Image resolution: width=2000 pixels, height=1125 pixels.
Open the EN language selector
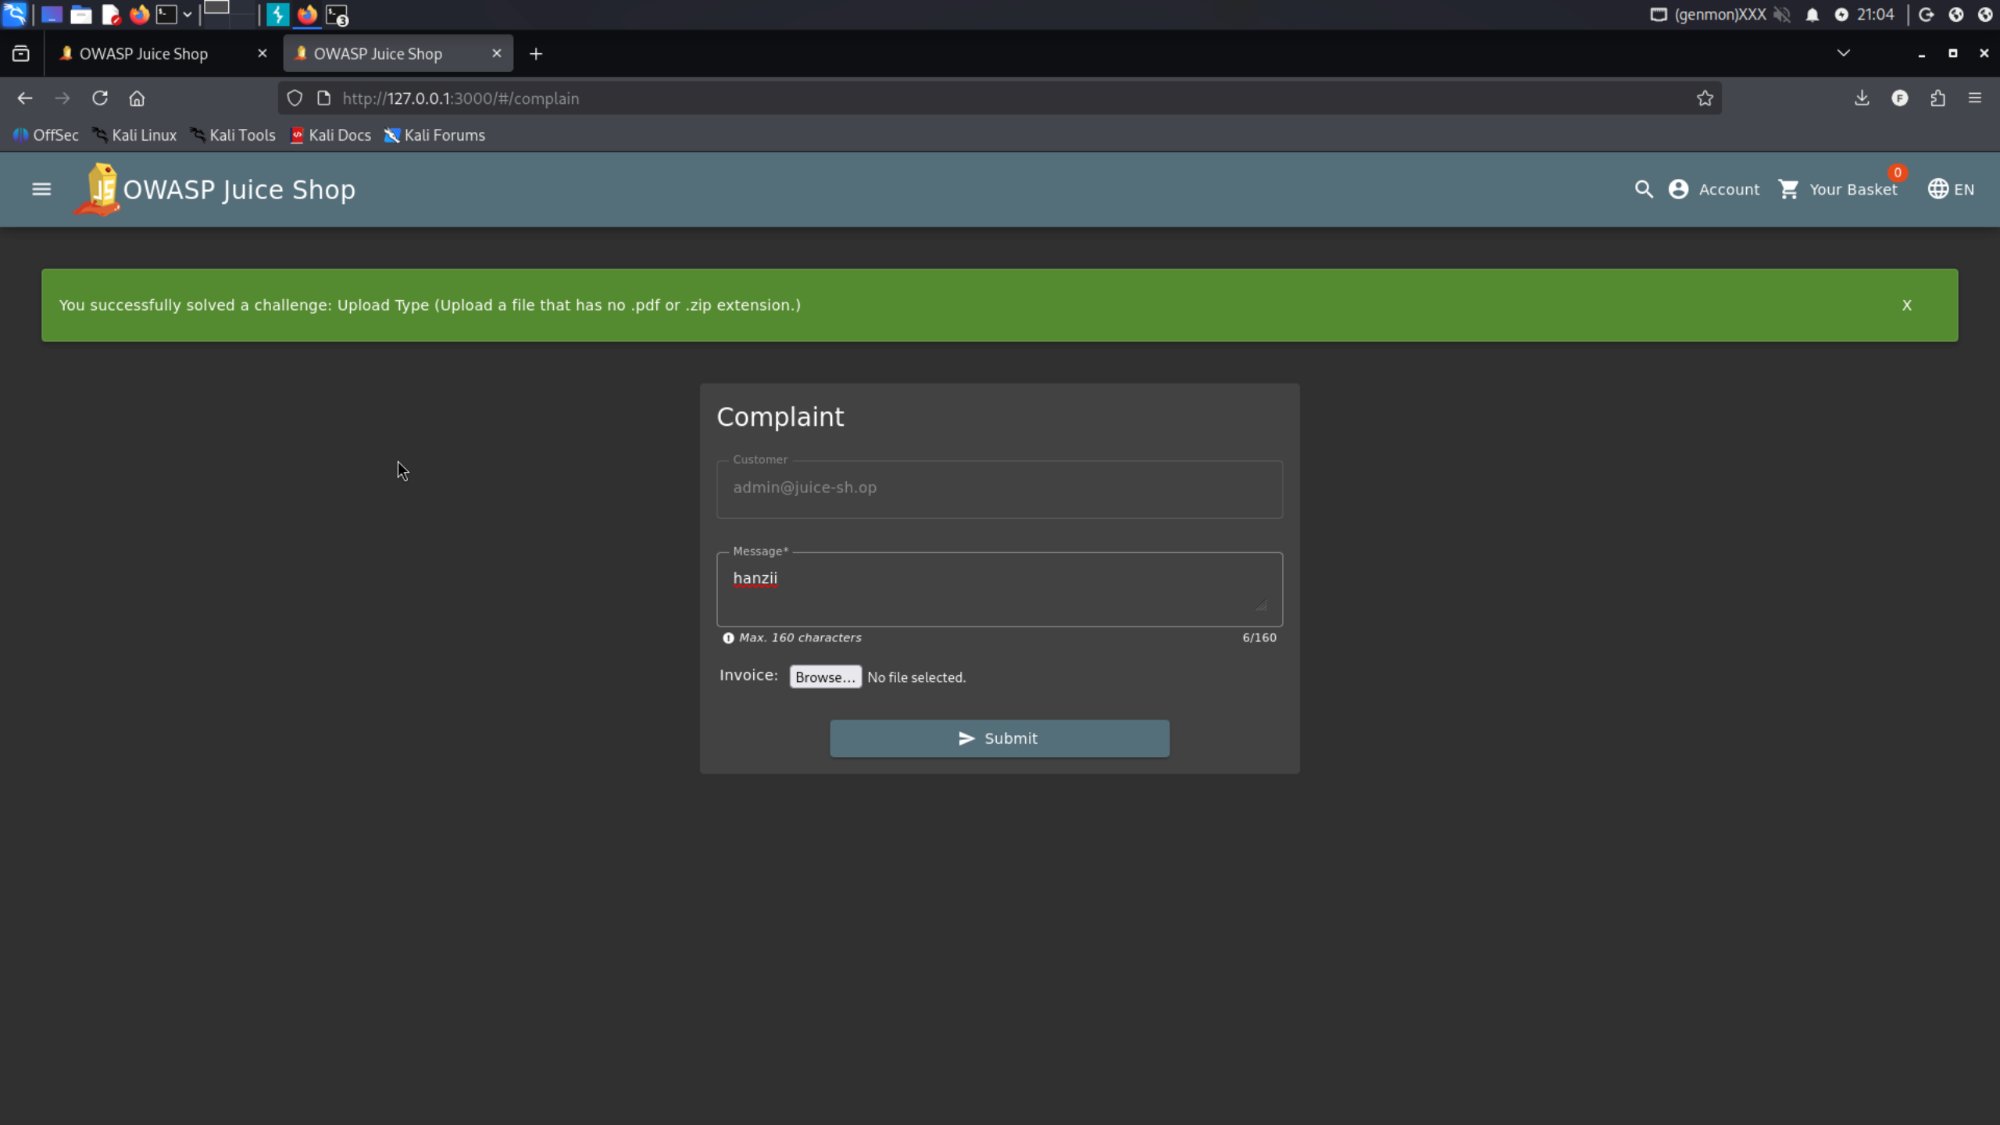1951,189
